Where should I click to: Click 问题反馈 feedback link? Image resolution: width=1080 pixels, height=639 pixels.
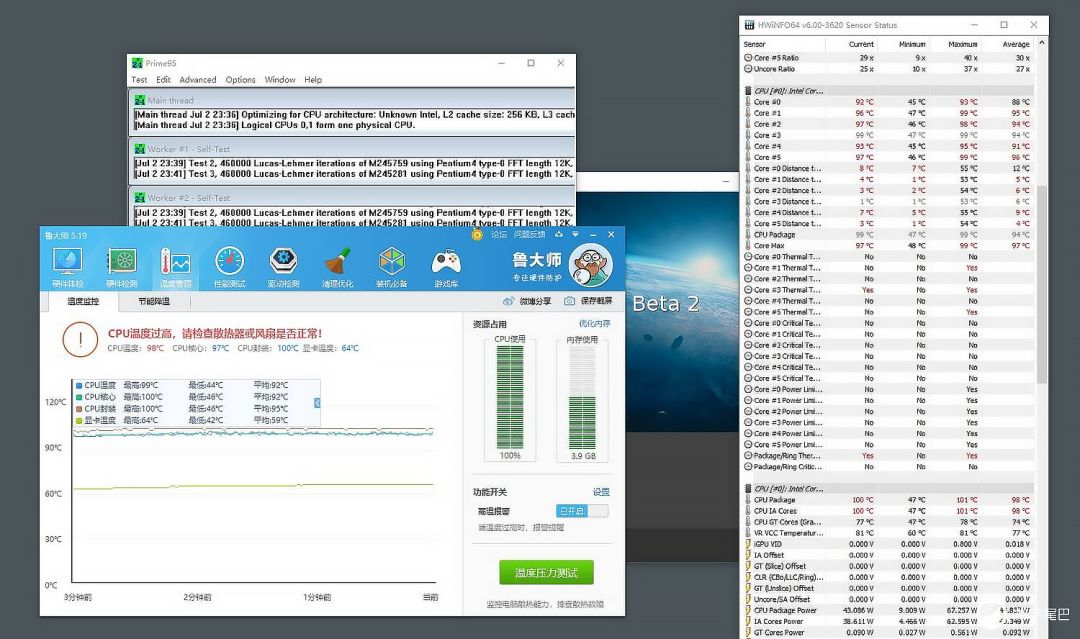click(529, 235)
